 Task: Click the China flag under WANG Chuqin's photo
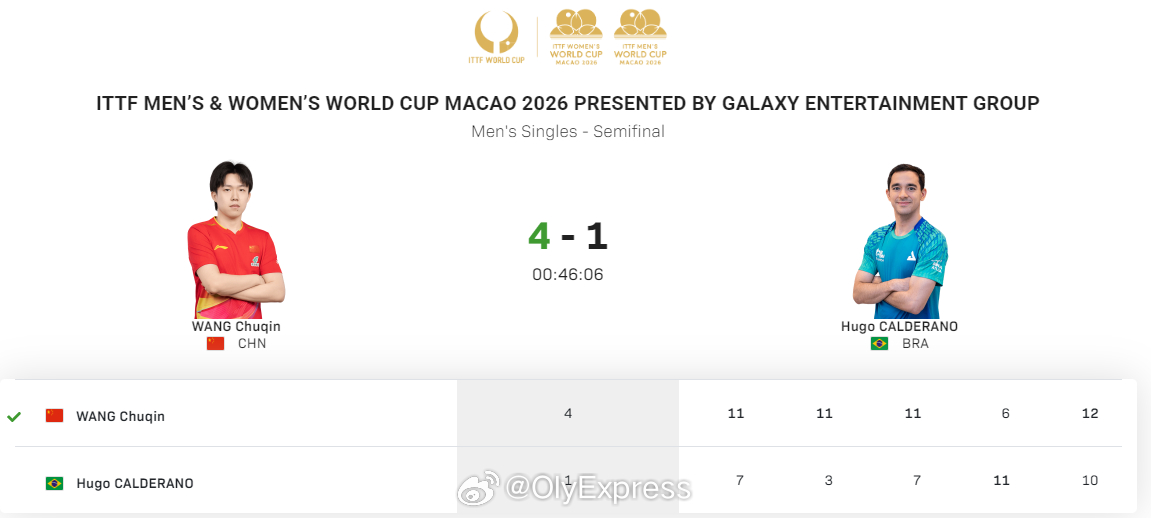[x=215, y=343]
